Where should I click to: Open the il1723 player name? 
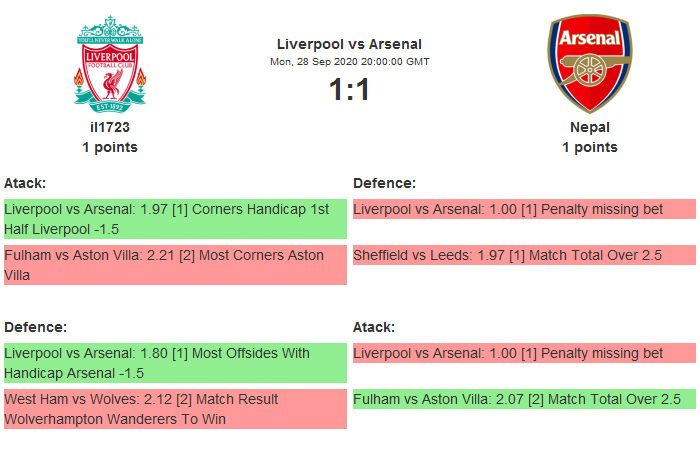(110, 127)
